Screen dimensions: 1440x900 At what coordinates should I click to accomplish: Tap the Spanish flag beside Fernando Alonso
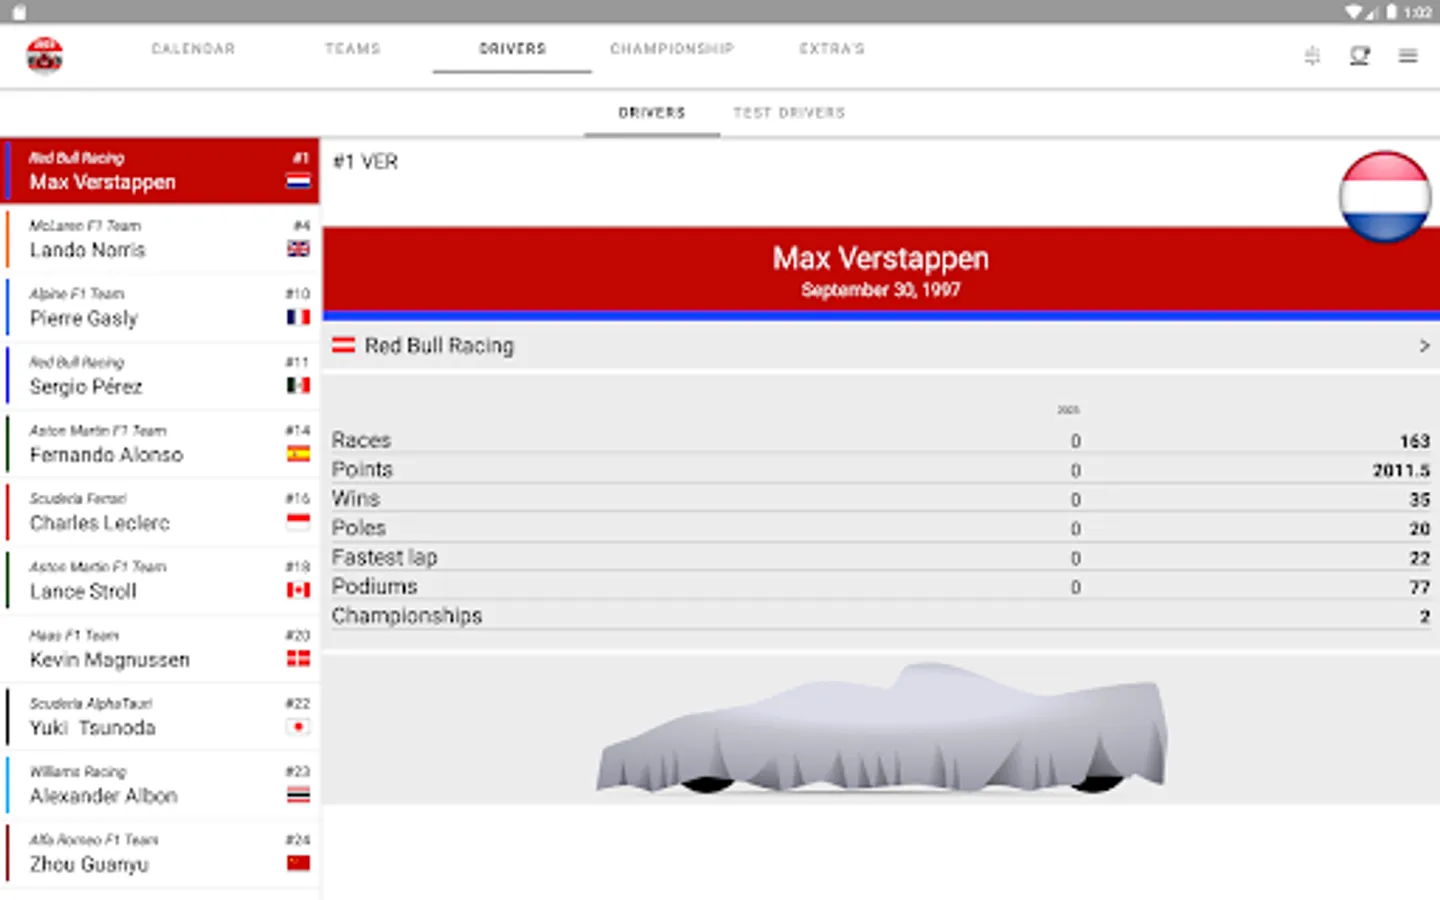tap(298, 453)
